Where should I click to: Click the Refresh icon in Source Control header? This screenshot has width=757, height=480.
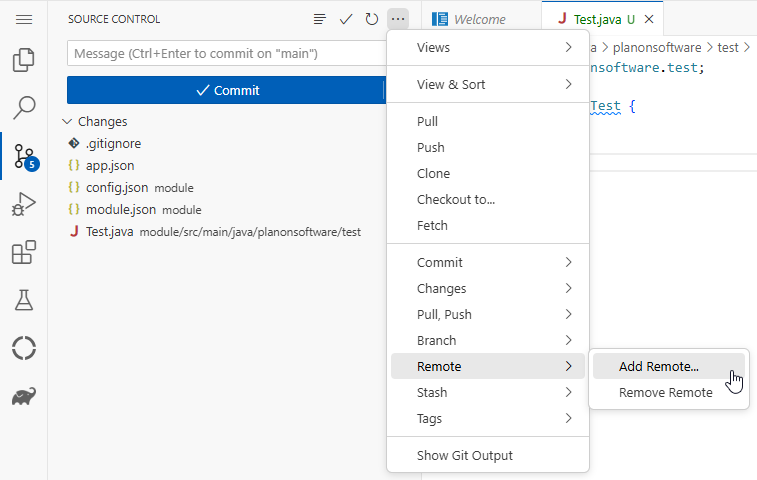(x=372, y=19)
